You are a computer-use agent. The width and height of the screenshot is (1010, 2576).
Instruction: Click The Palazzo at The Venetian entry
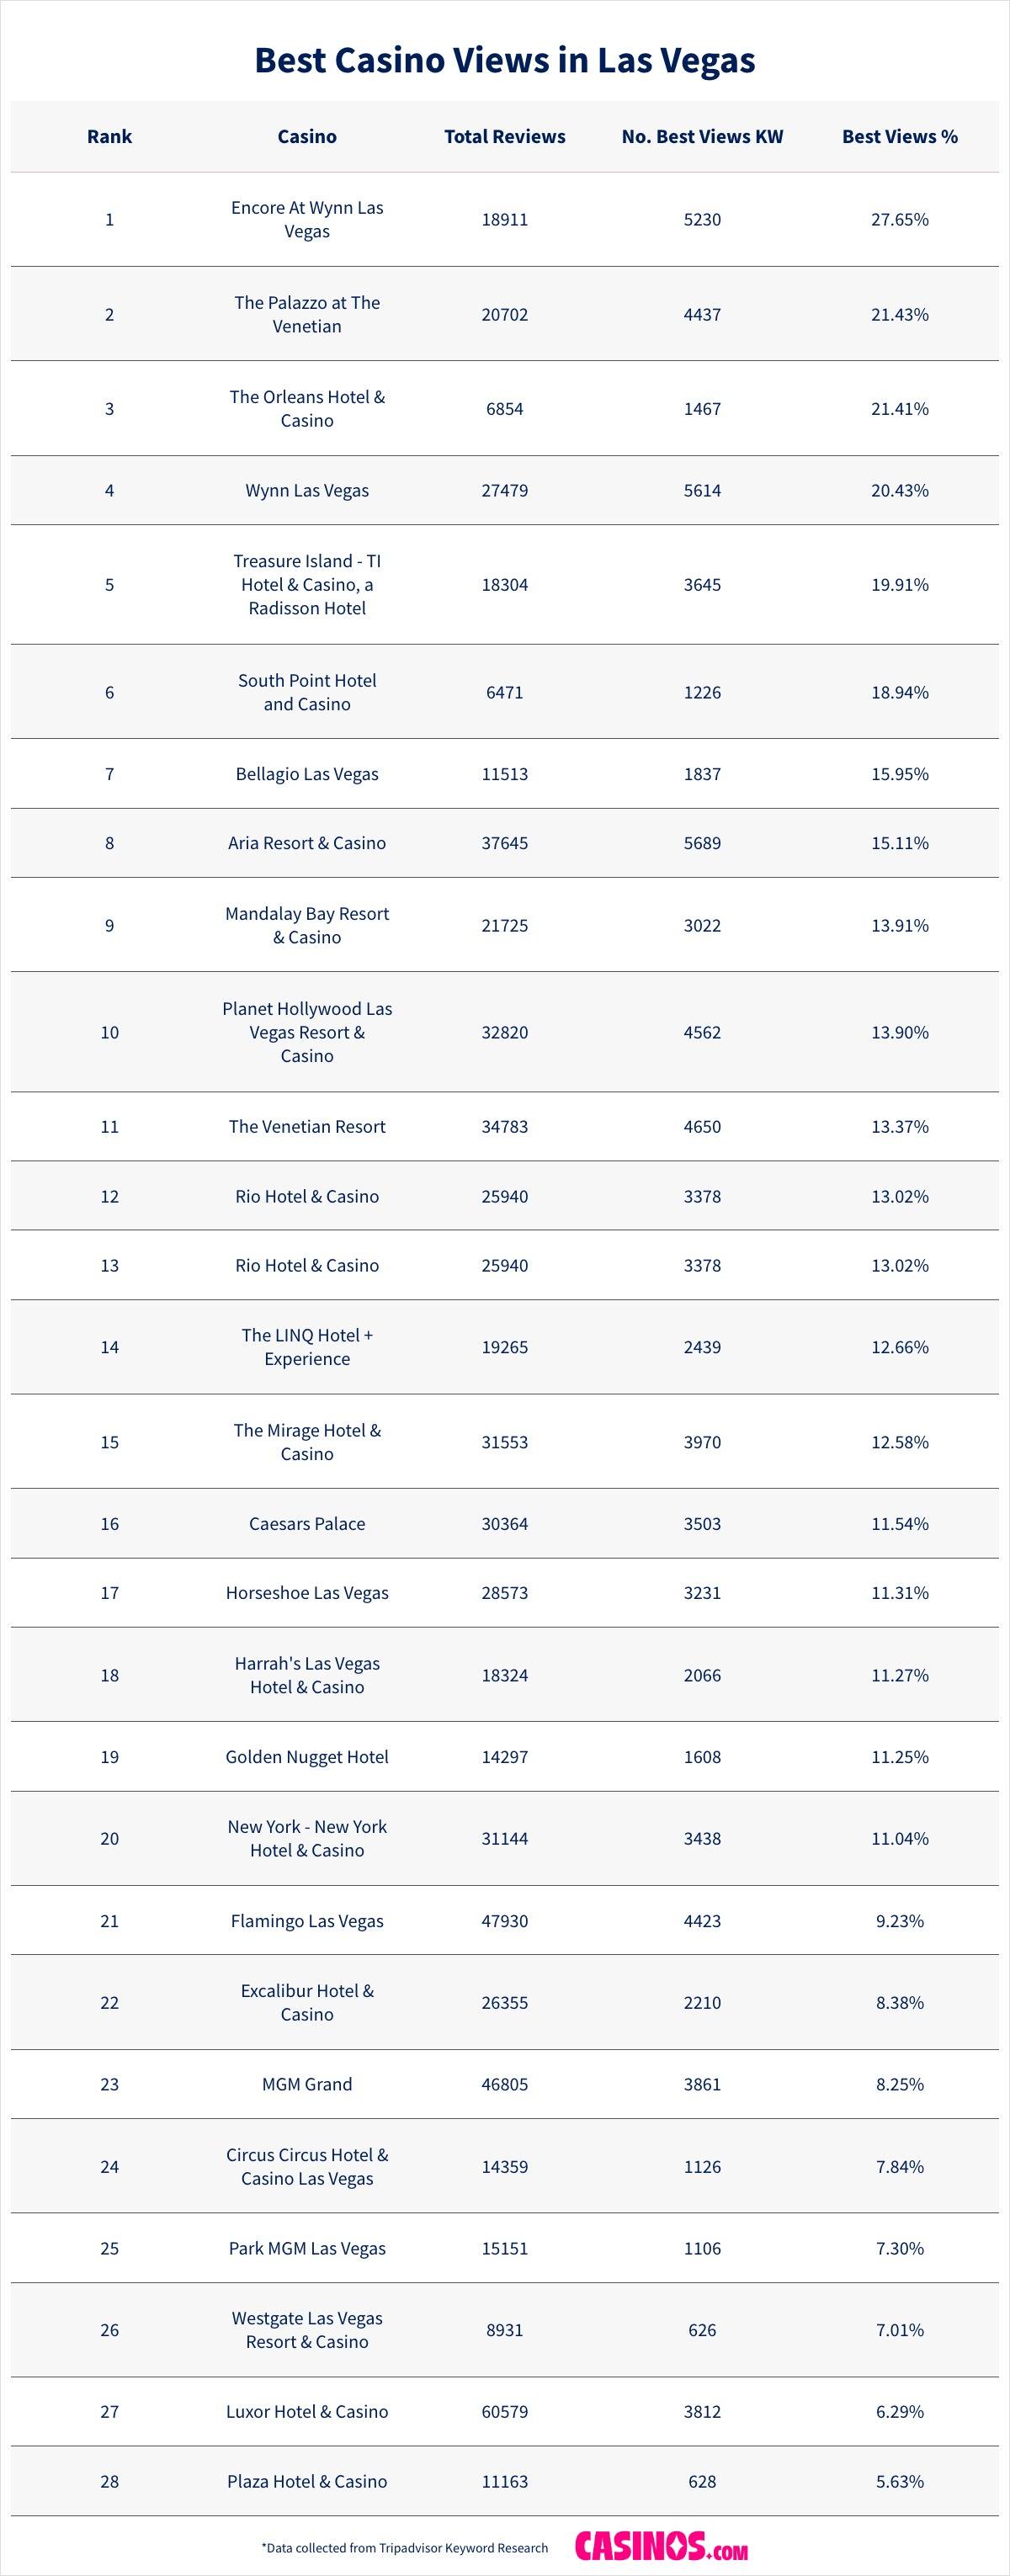[x=307, y=314]
